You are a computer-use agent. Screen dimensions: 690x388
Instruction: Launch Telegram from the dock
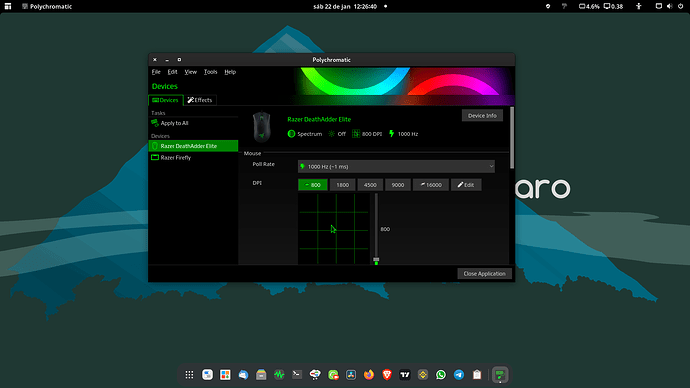tap(459, 375)
